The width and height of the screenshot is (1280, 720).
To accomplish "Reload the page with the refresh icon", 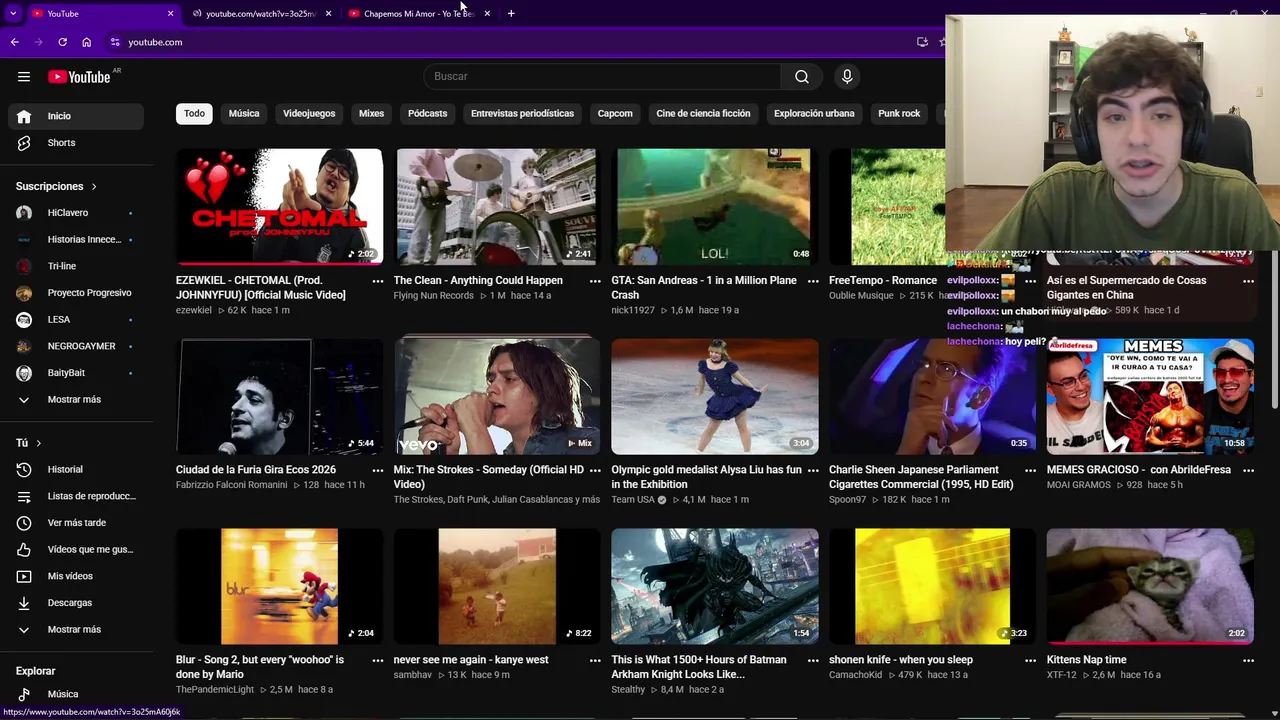I will [x=62, y=42].
